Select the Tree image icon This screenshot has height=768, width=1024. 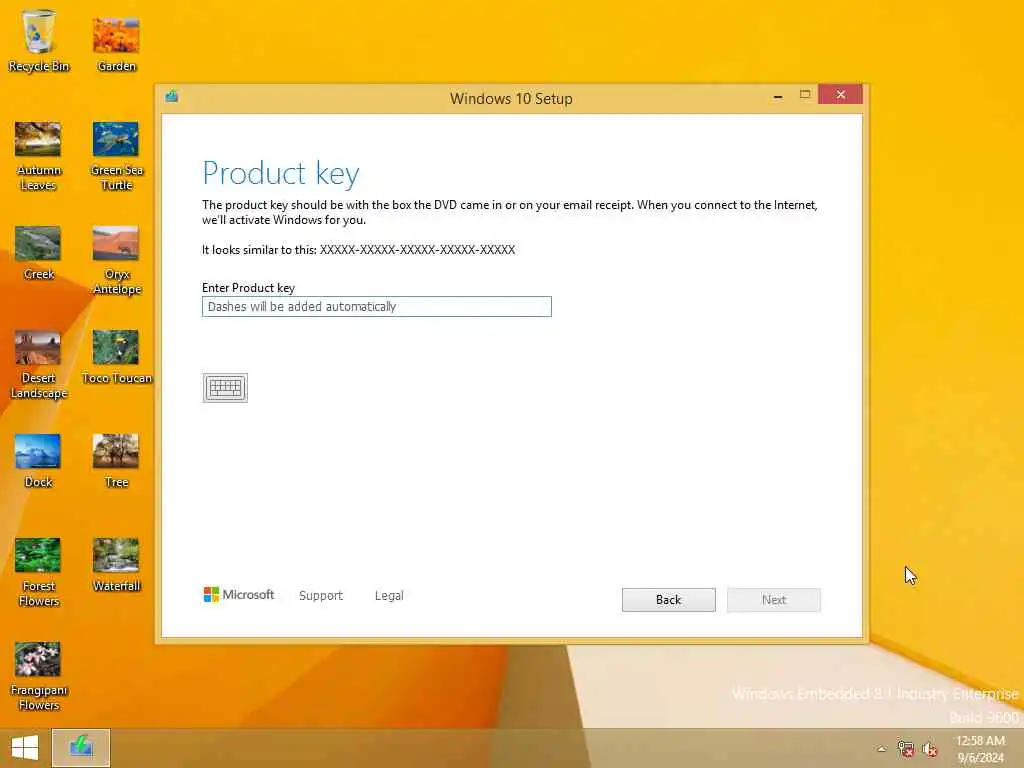pos(116,460)
